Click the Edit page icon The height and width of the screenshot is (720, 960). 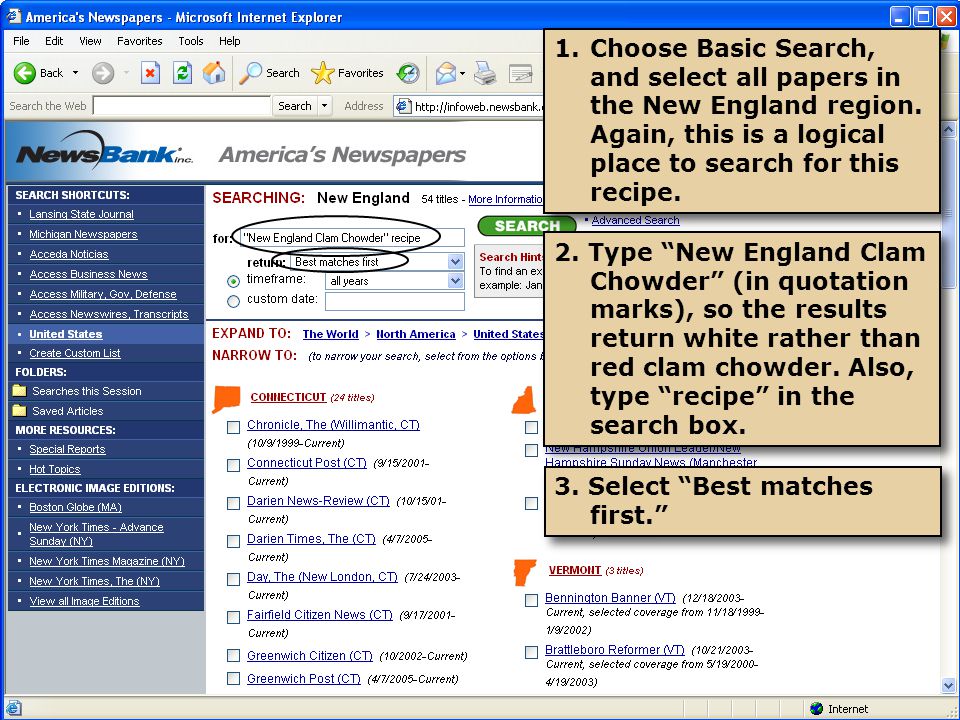click(521, 73)
